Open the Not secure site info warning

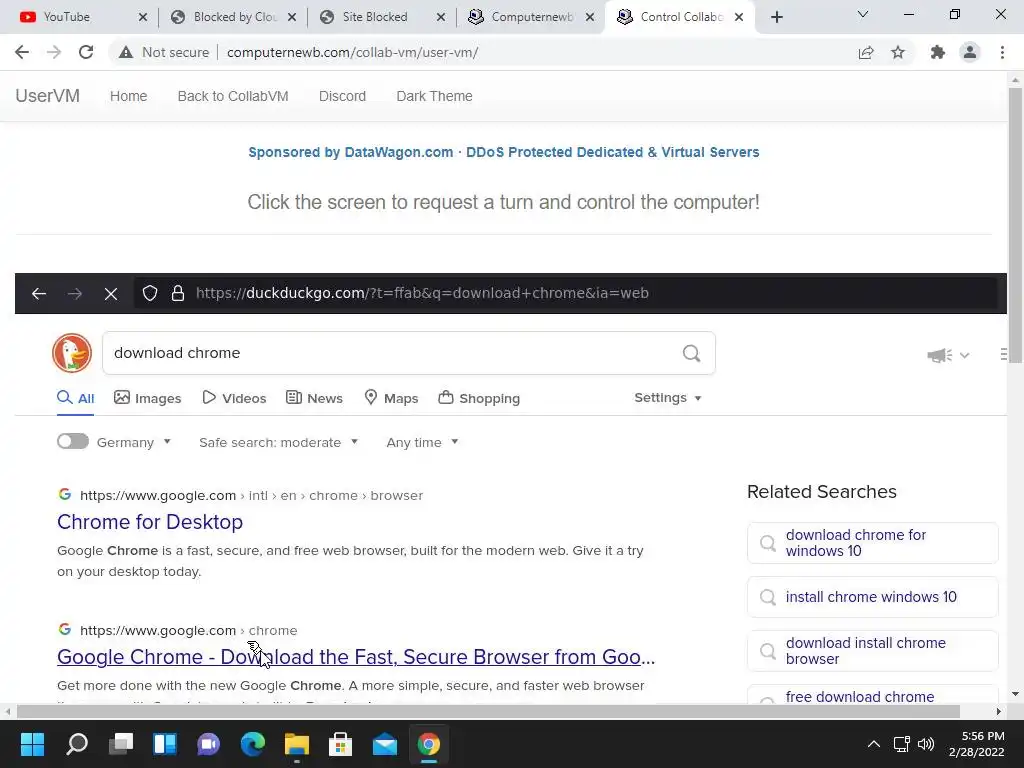164,52
